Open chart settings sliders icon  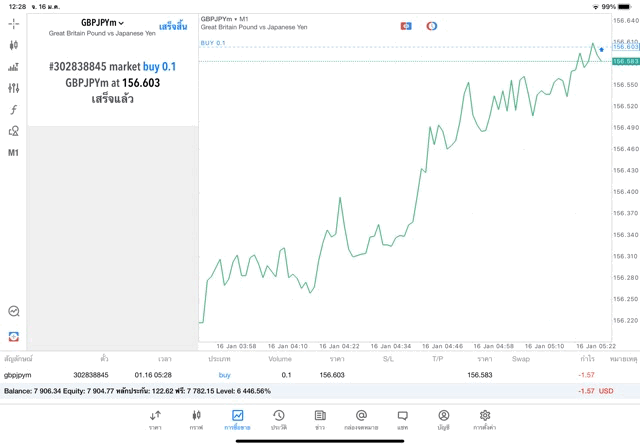[14, 88]
